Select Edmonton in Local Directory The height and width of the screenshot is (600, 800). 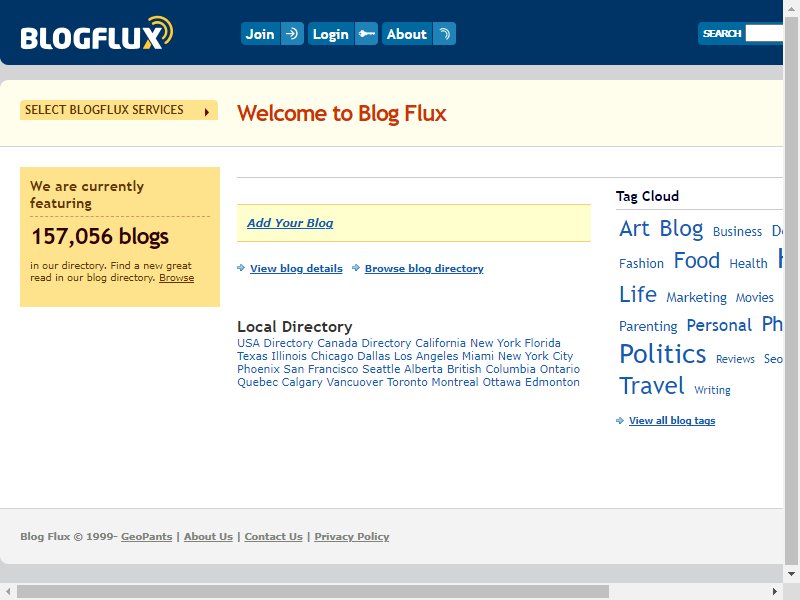pyautogui.click(x=552, y=382)
